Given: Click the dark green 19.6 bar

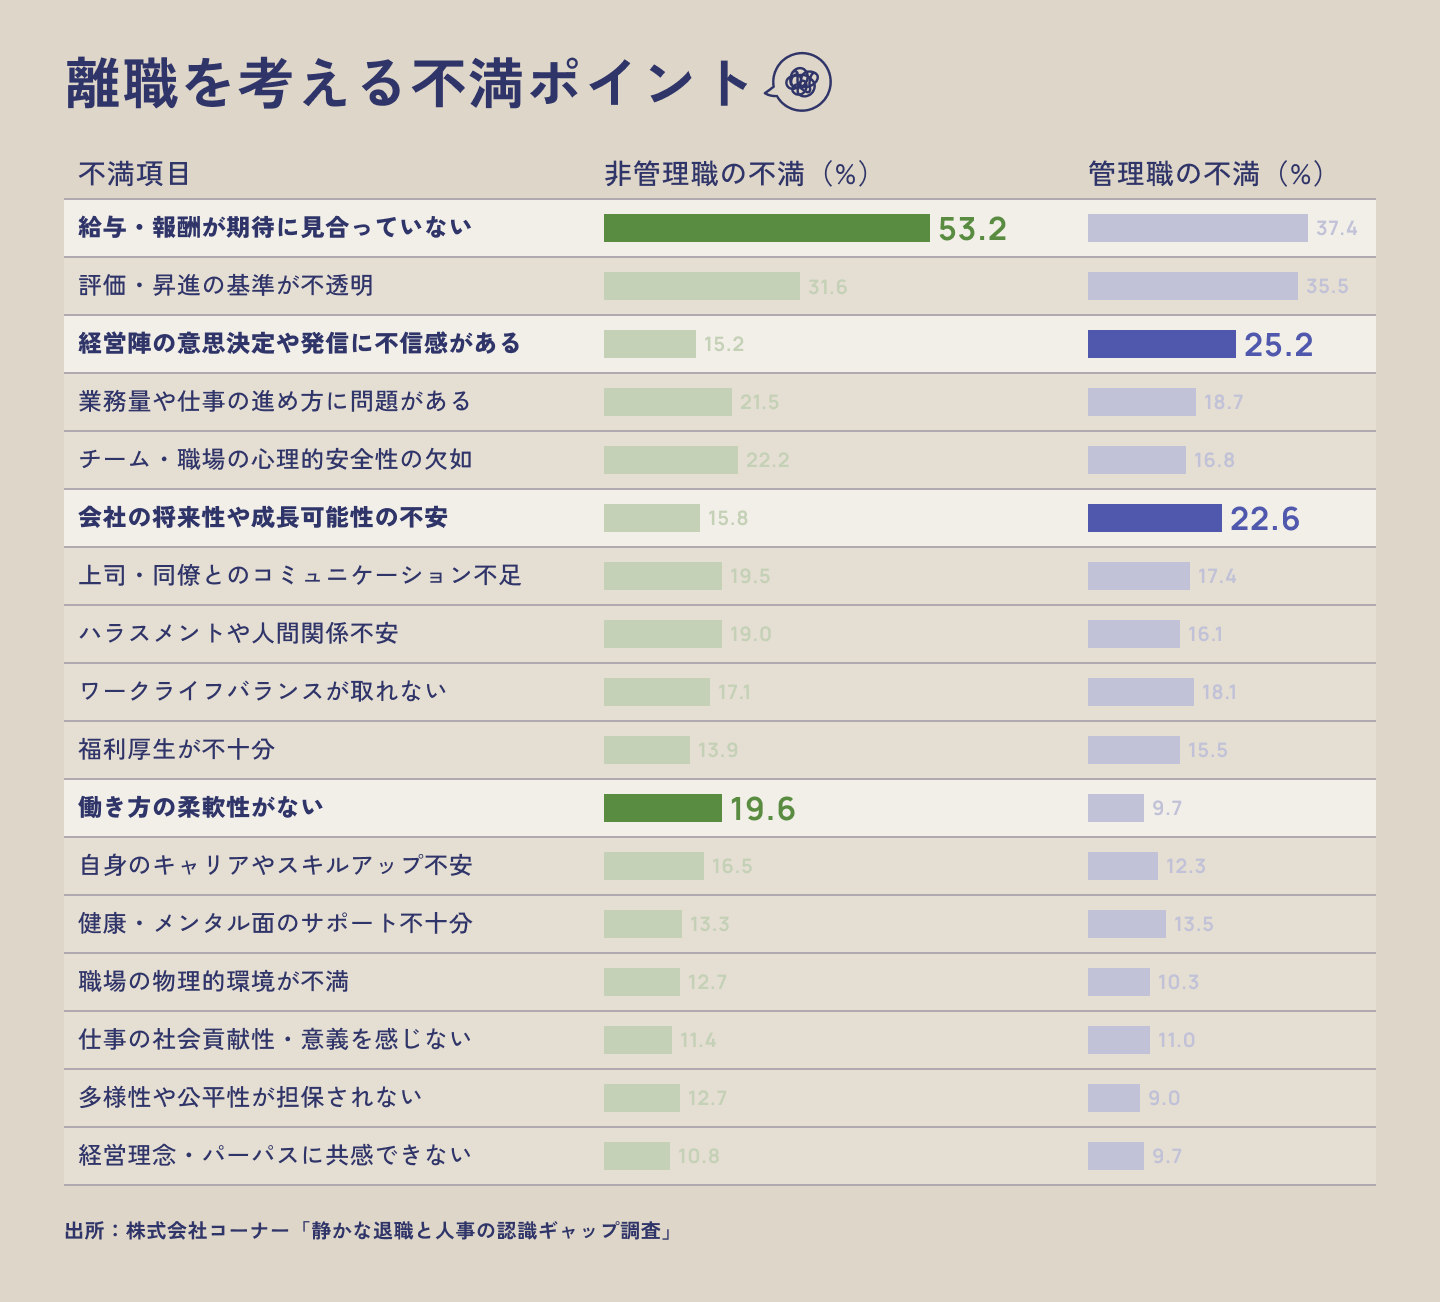Looking at the screenshot, I should [663, 808].
